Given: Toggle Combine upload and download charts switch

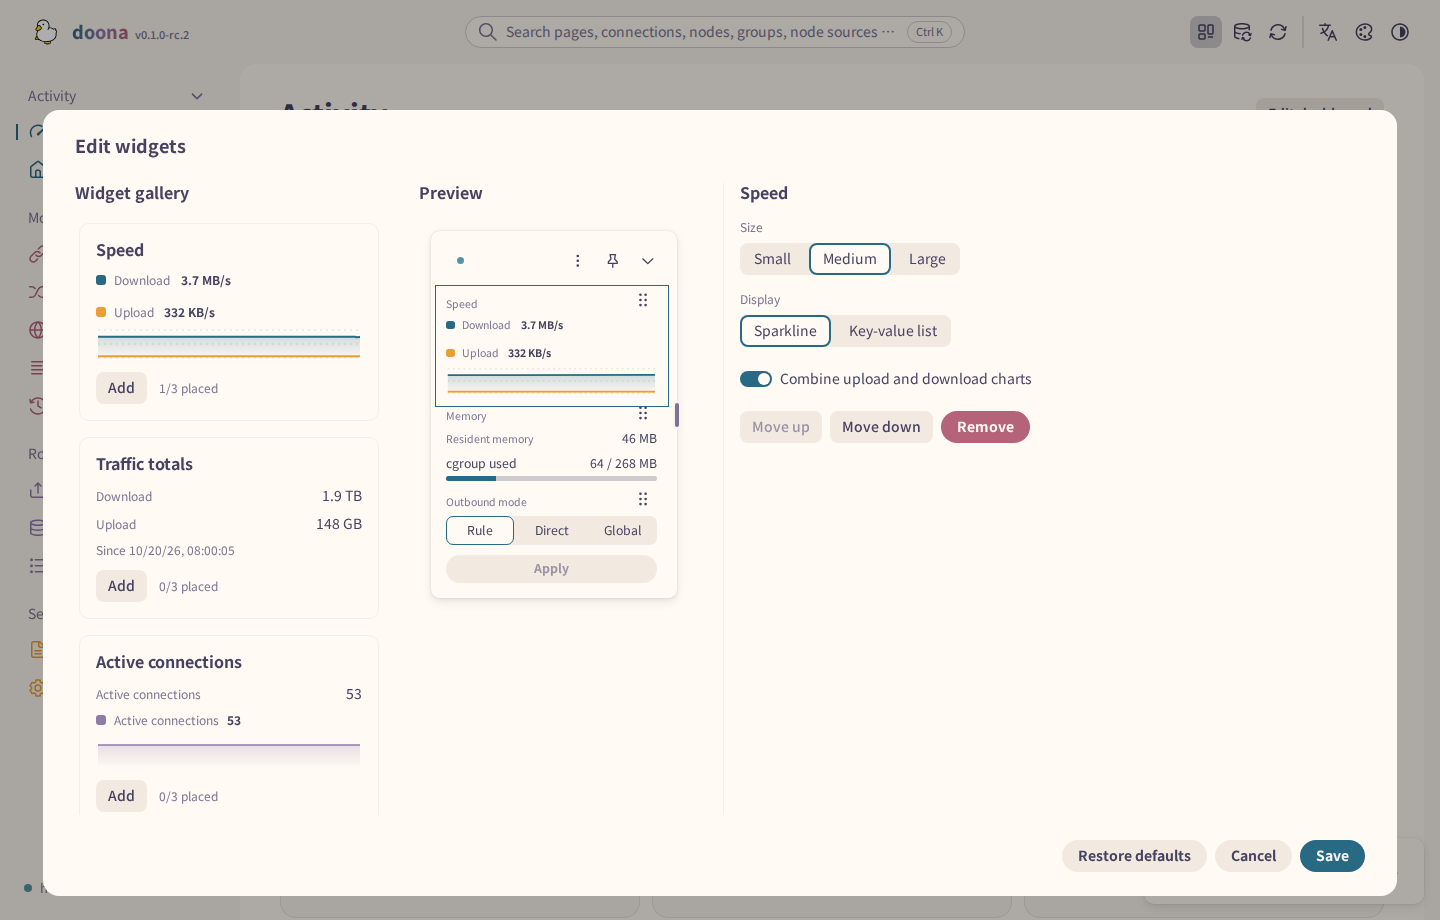Looking at the screenshot, I should click(x=756, y=379).
